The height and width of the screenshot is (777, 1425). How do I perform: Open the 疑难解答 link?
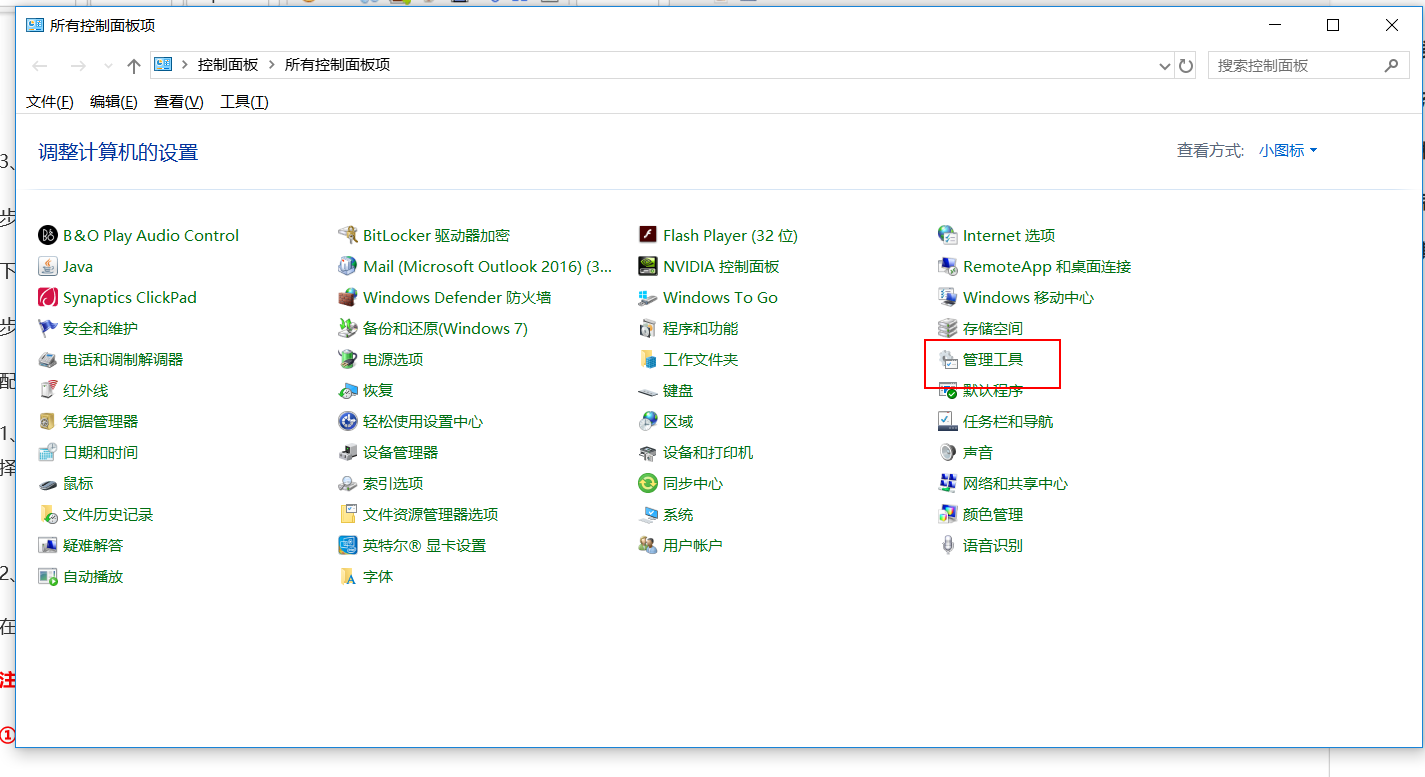point(93,546)
